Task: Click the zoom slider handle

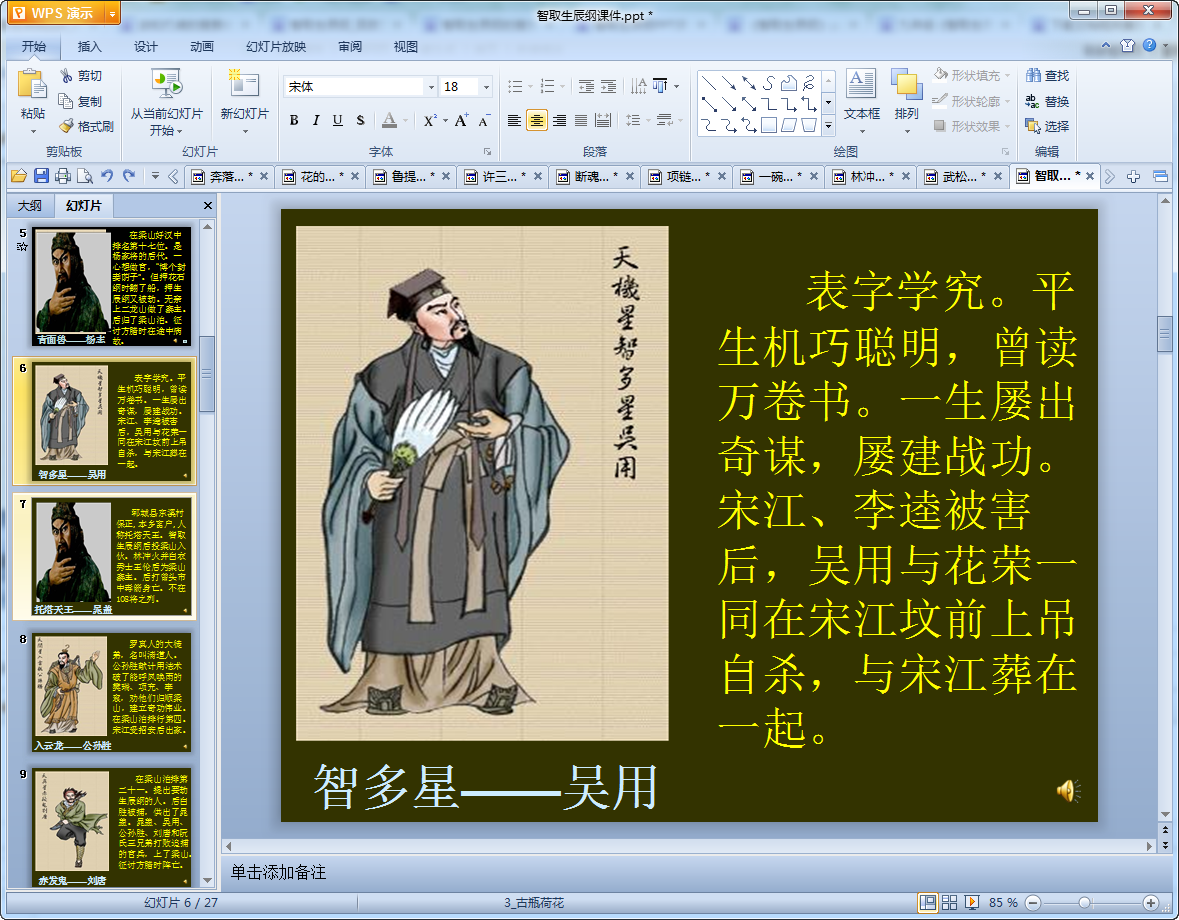Action: point(1084,903)
